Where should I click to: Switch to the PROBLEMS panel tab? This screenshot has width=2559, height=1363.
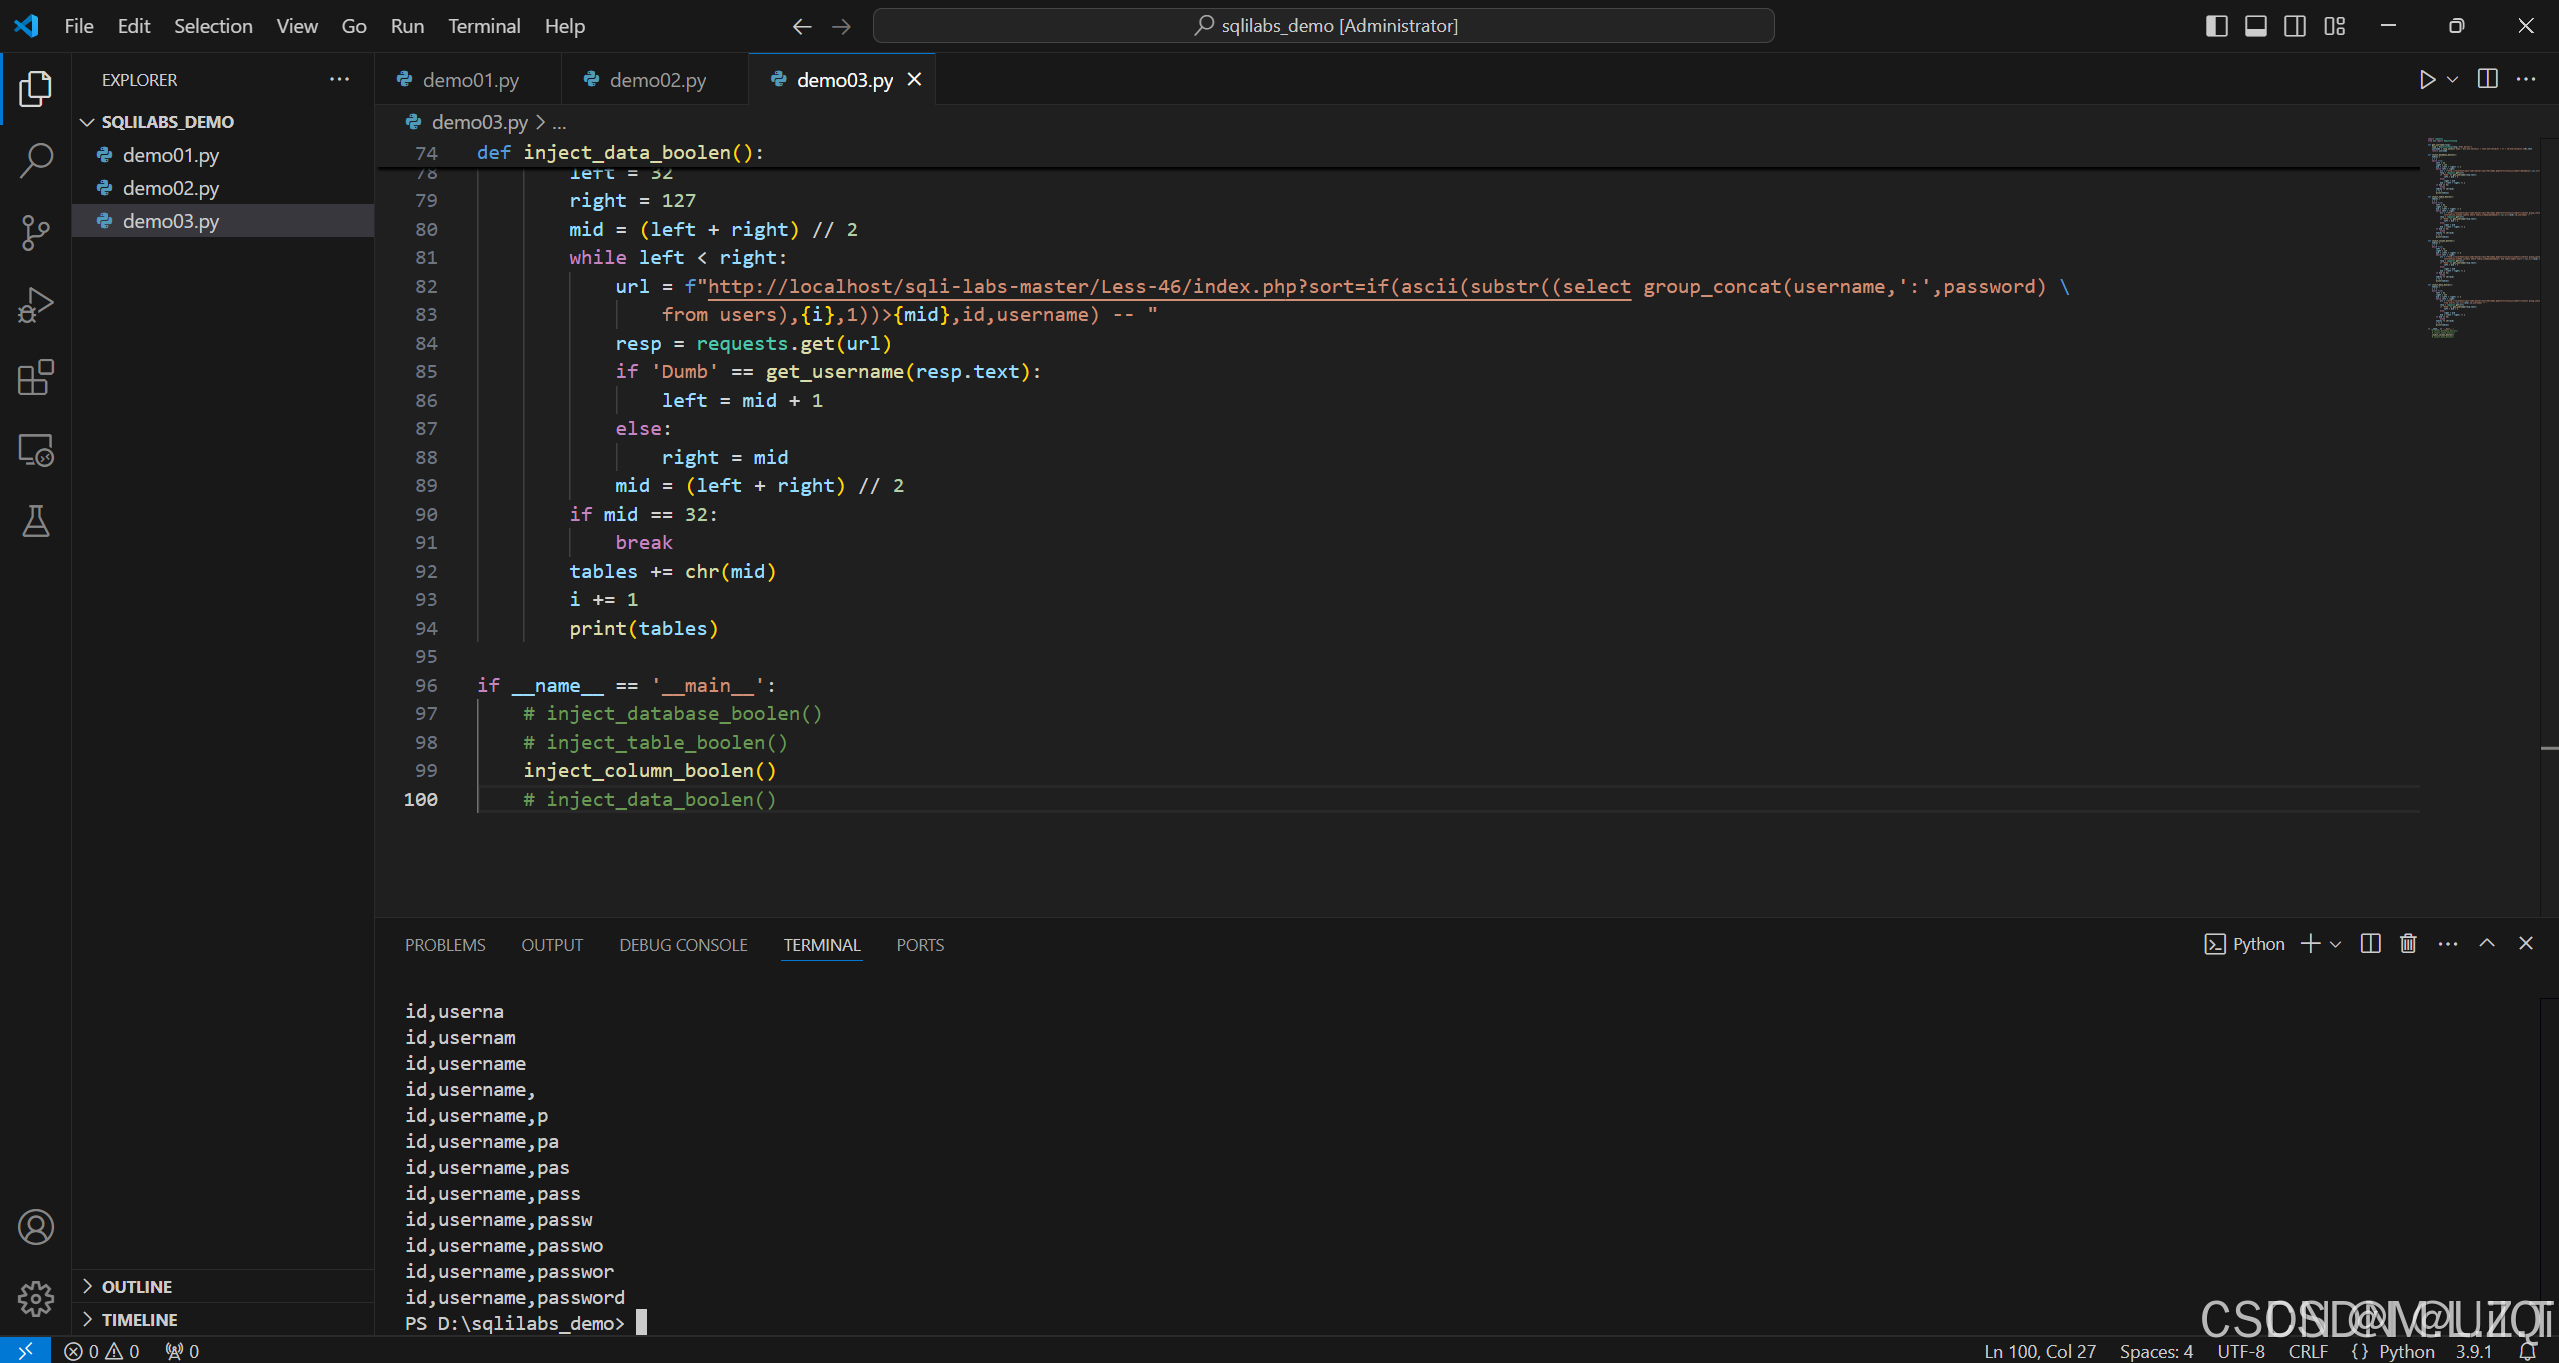click(x=445, y=945)
